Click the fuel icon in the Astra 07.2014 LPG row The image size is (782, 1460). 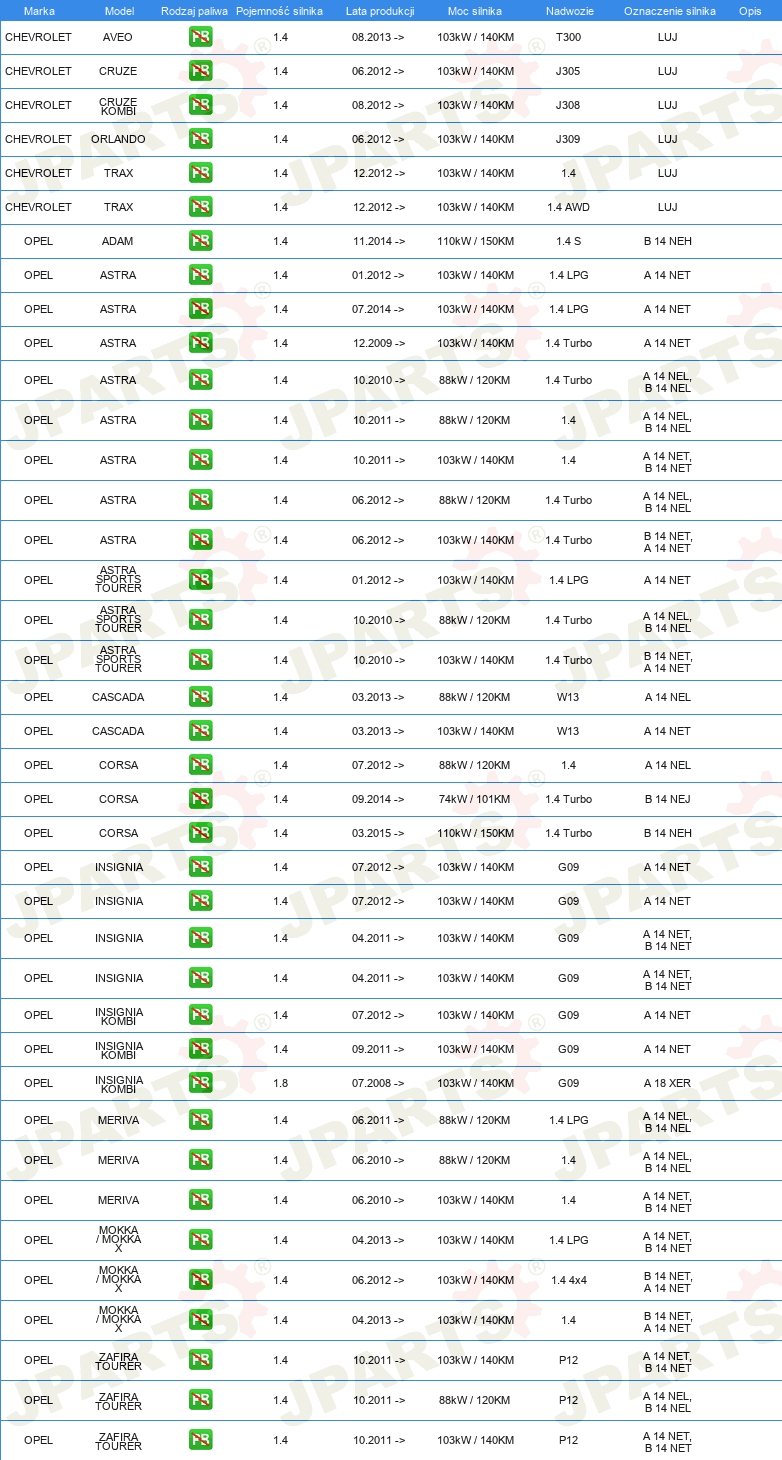tap(200, 310)
